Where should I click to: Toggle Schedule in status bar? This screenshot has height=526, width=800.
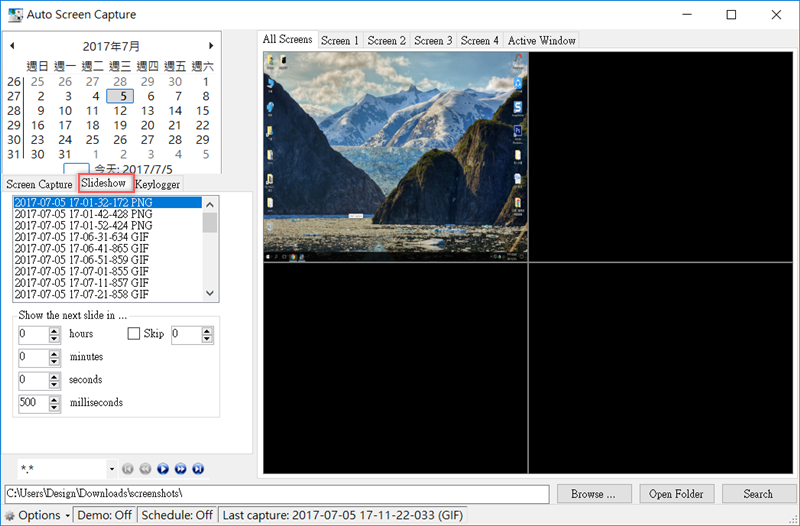[x=176, y=516]
